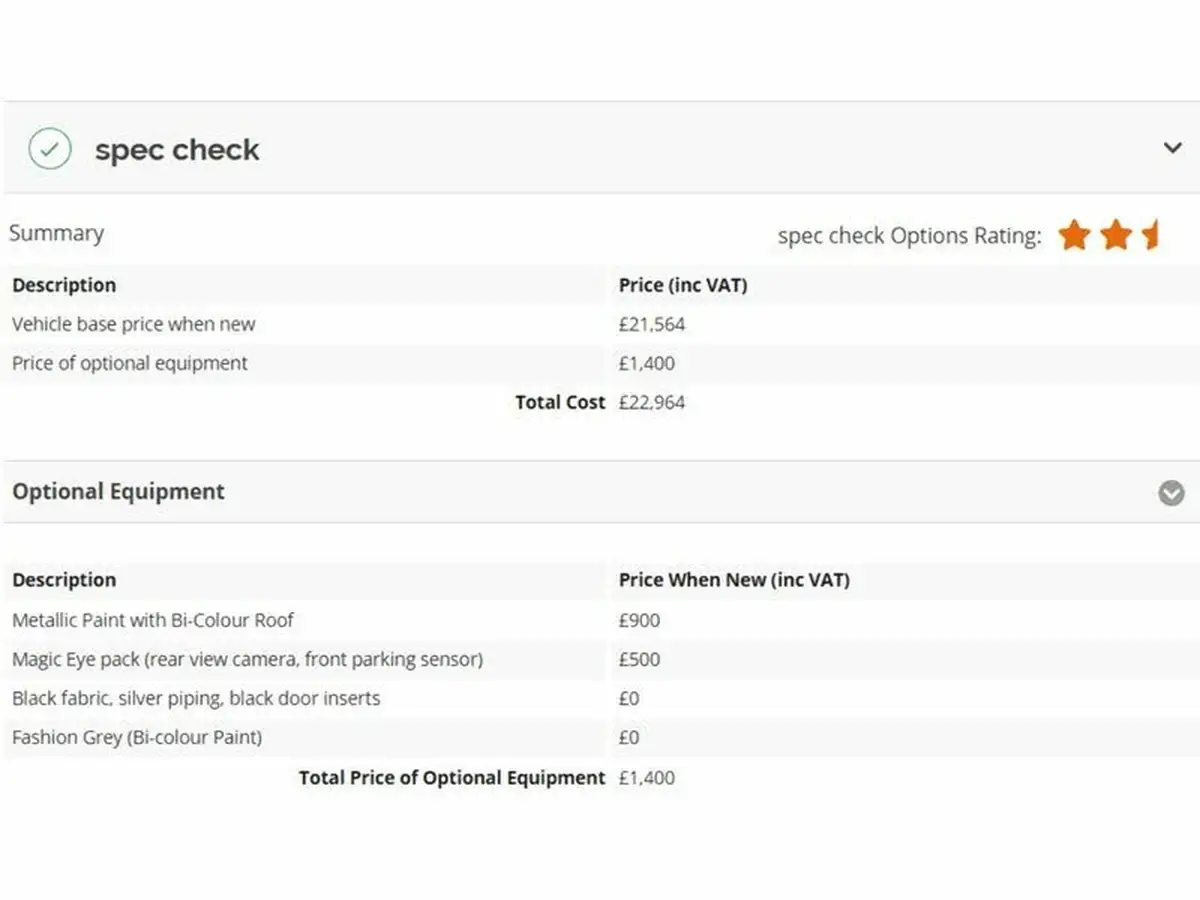The image size is (1200, 900).
Task: Collapse the Optional Equipment grey arrow
Action: point(1171,493)
